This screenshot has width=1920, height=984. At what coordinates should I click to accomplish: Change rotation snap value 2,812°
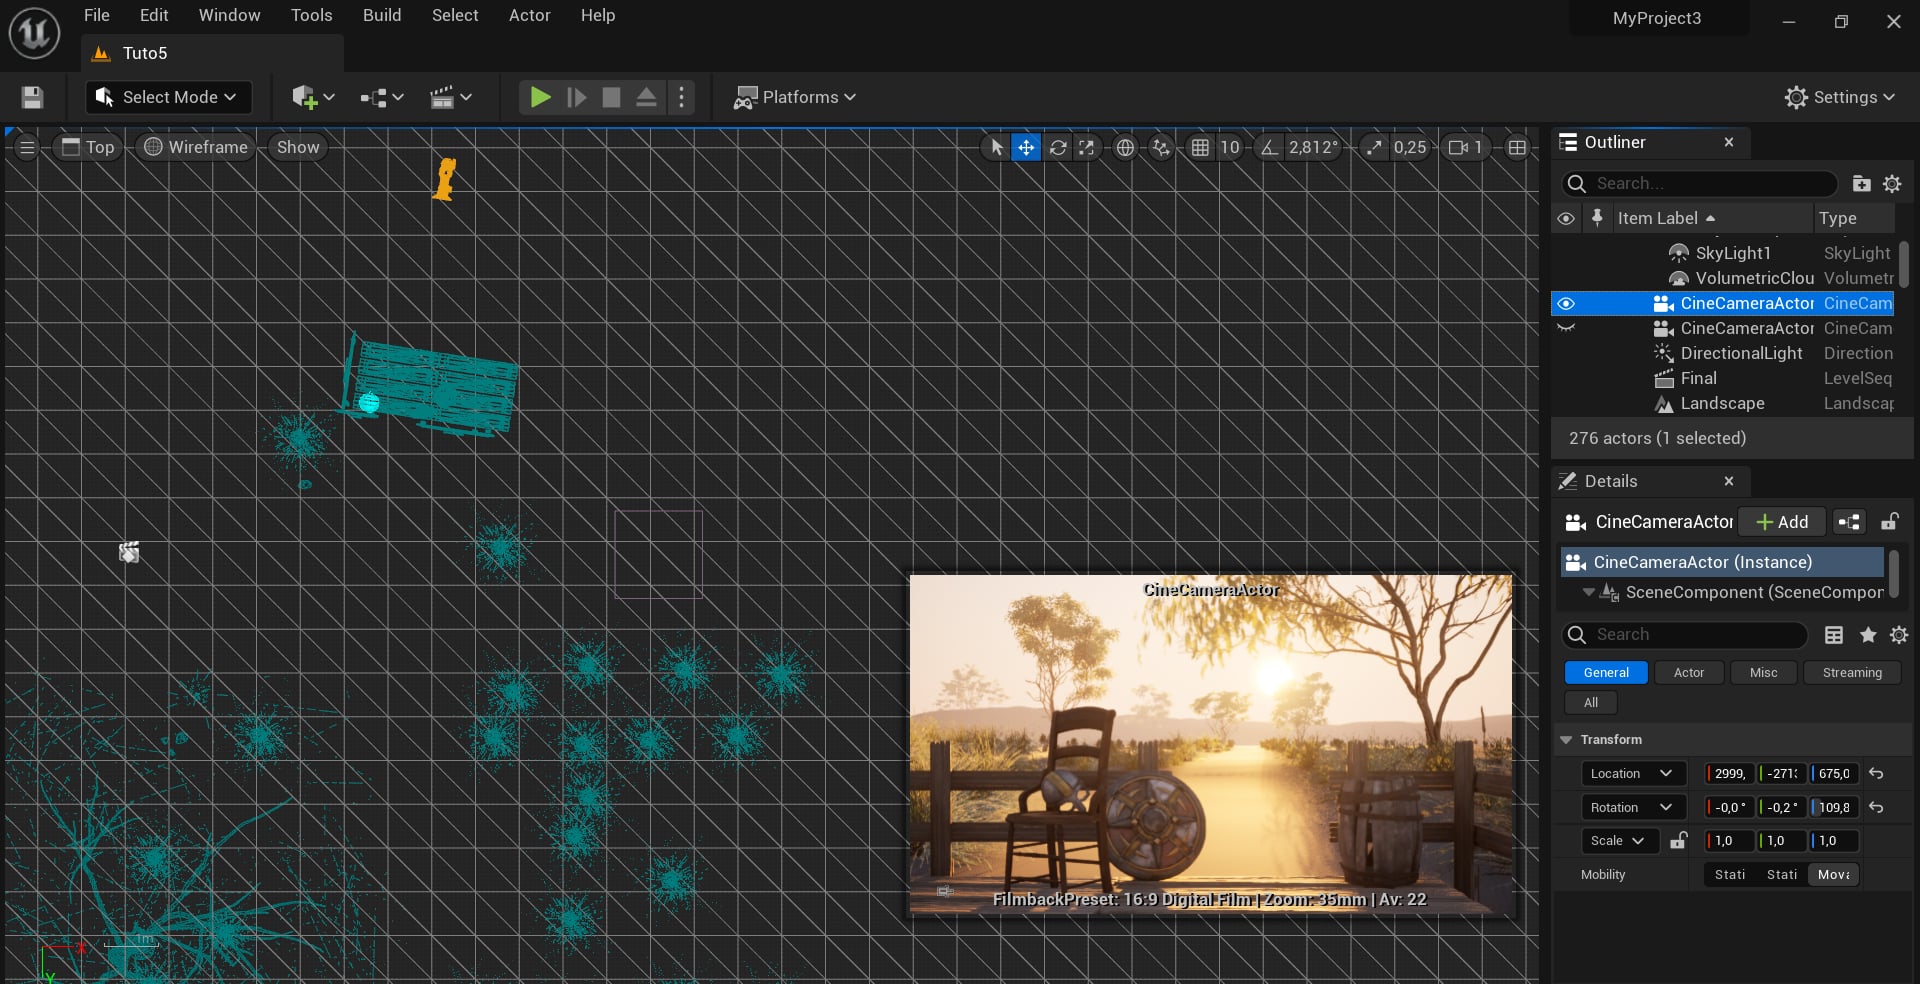[x=1313, y=147]
